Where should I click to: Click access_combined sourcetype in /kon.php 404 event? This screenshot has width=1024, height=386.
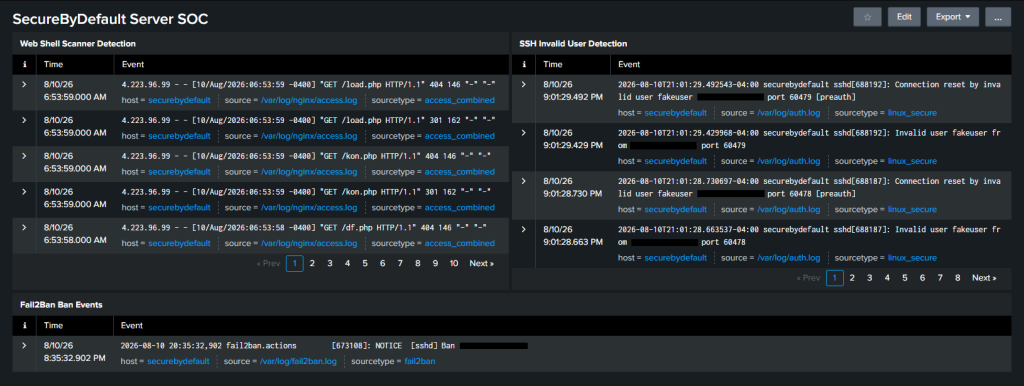(x=459, y=172)
